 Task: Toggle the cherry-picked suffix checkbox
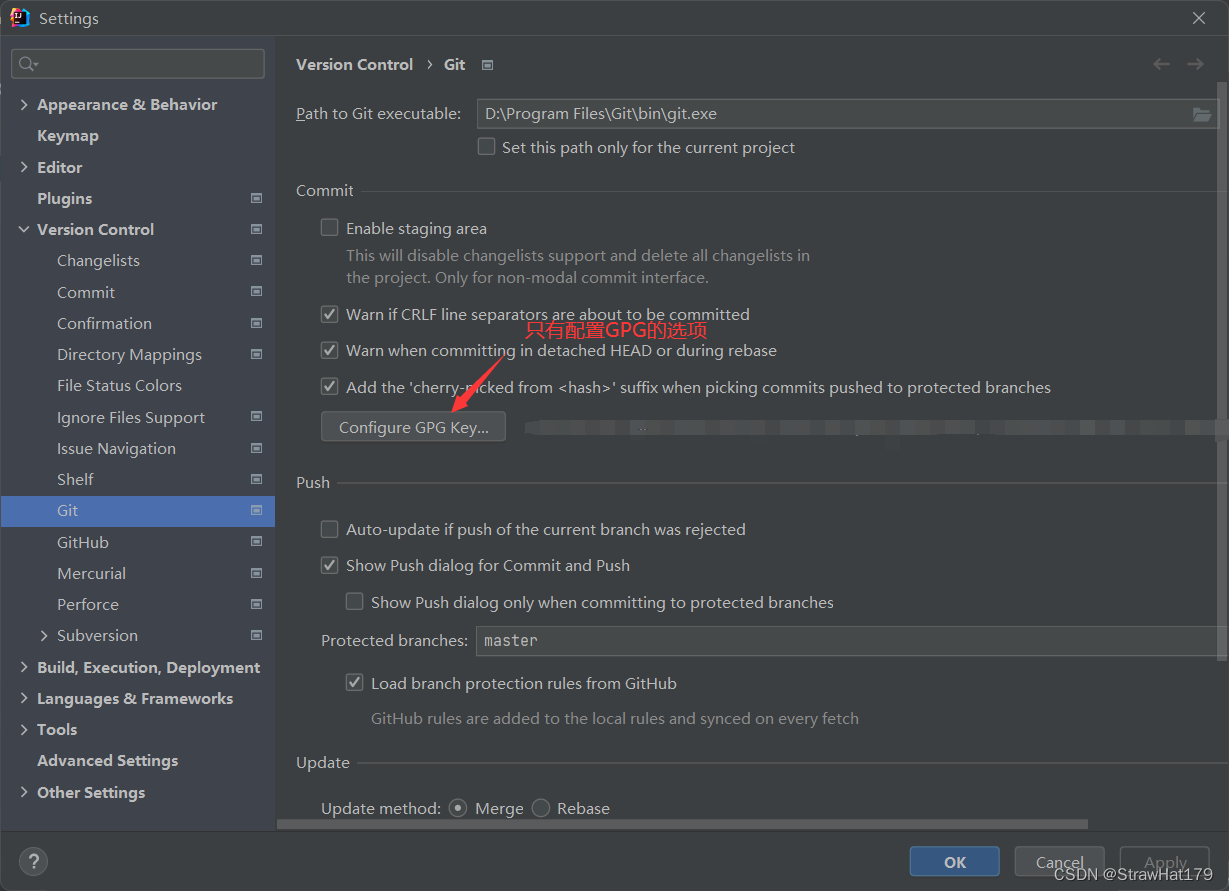329,386
